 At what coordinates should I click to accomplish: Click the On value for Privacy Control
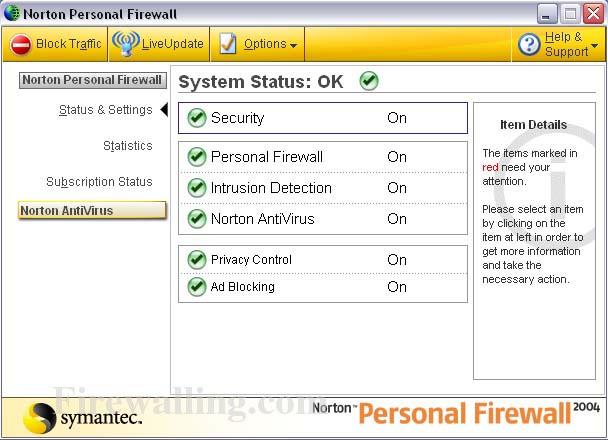click(x=397, y=260)
